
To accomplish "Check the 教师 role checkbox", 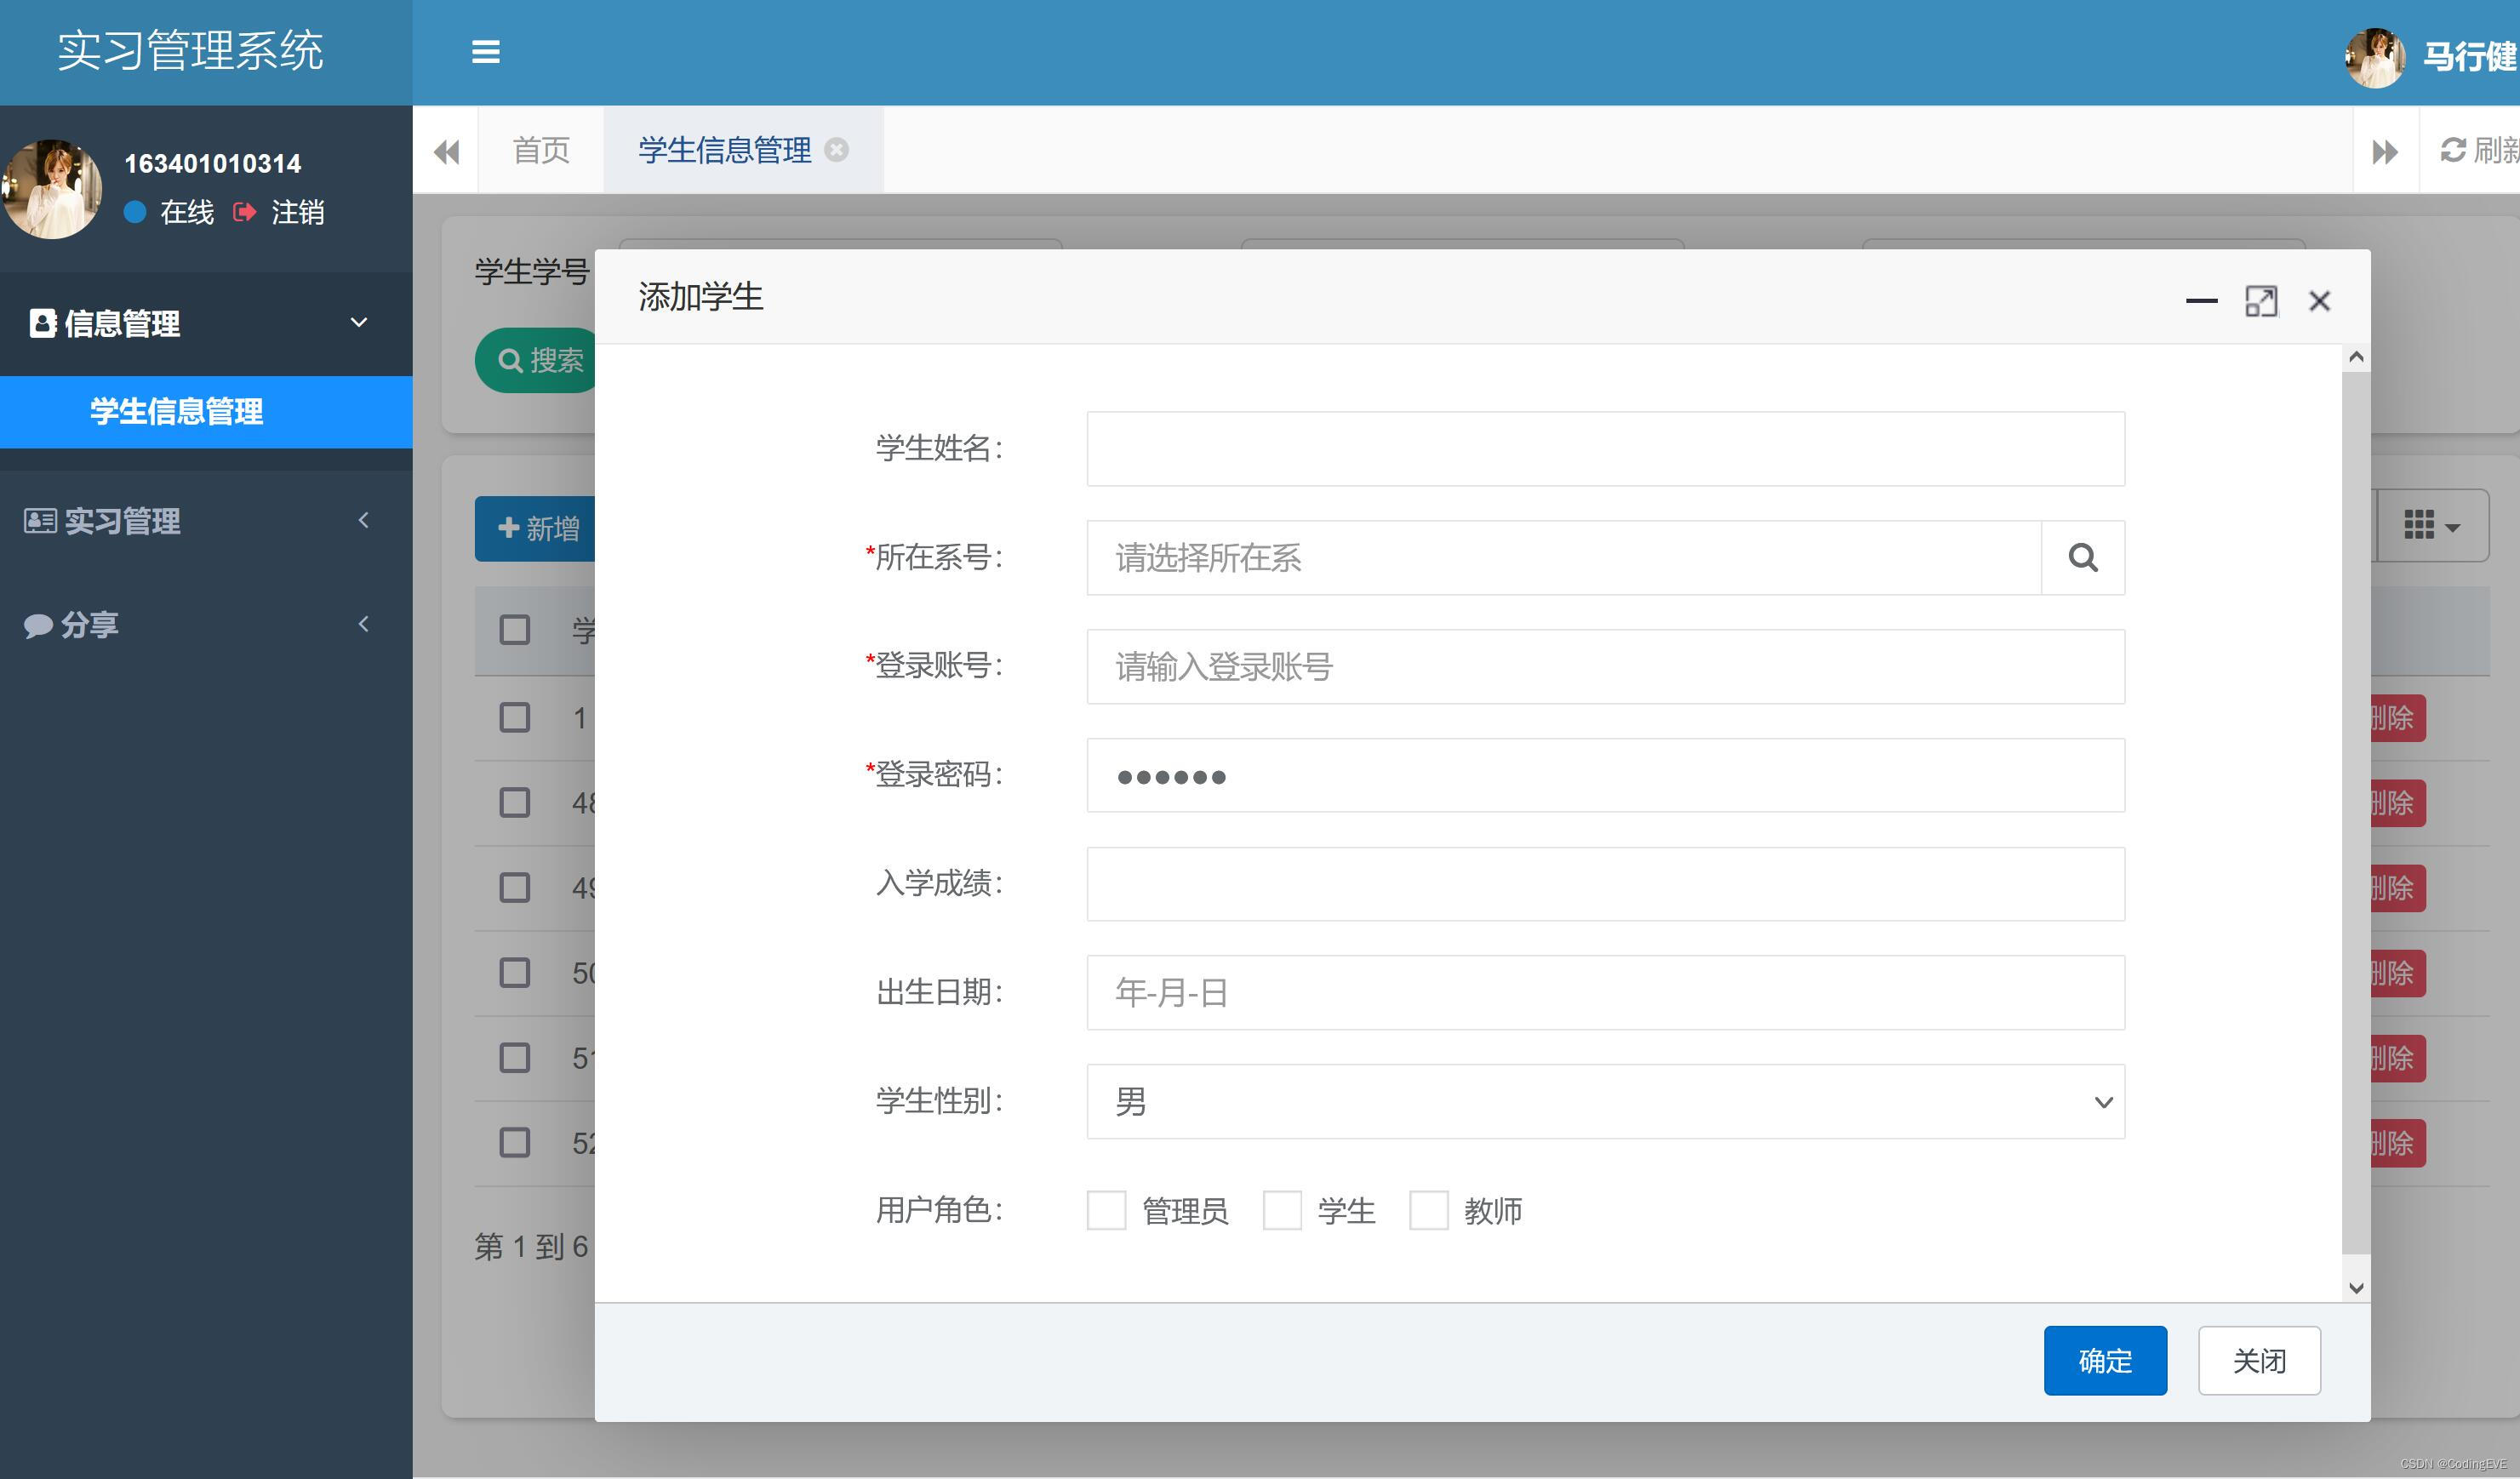I will (1428, 1210).
